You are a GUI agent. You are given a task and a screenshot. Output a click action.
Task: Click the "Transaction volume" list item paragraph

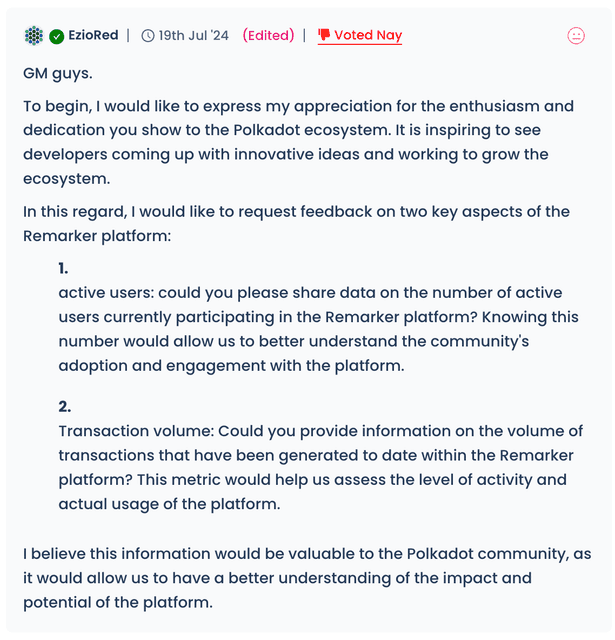pyautogui.click(x=320, y=467)
